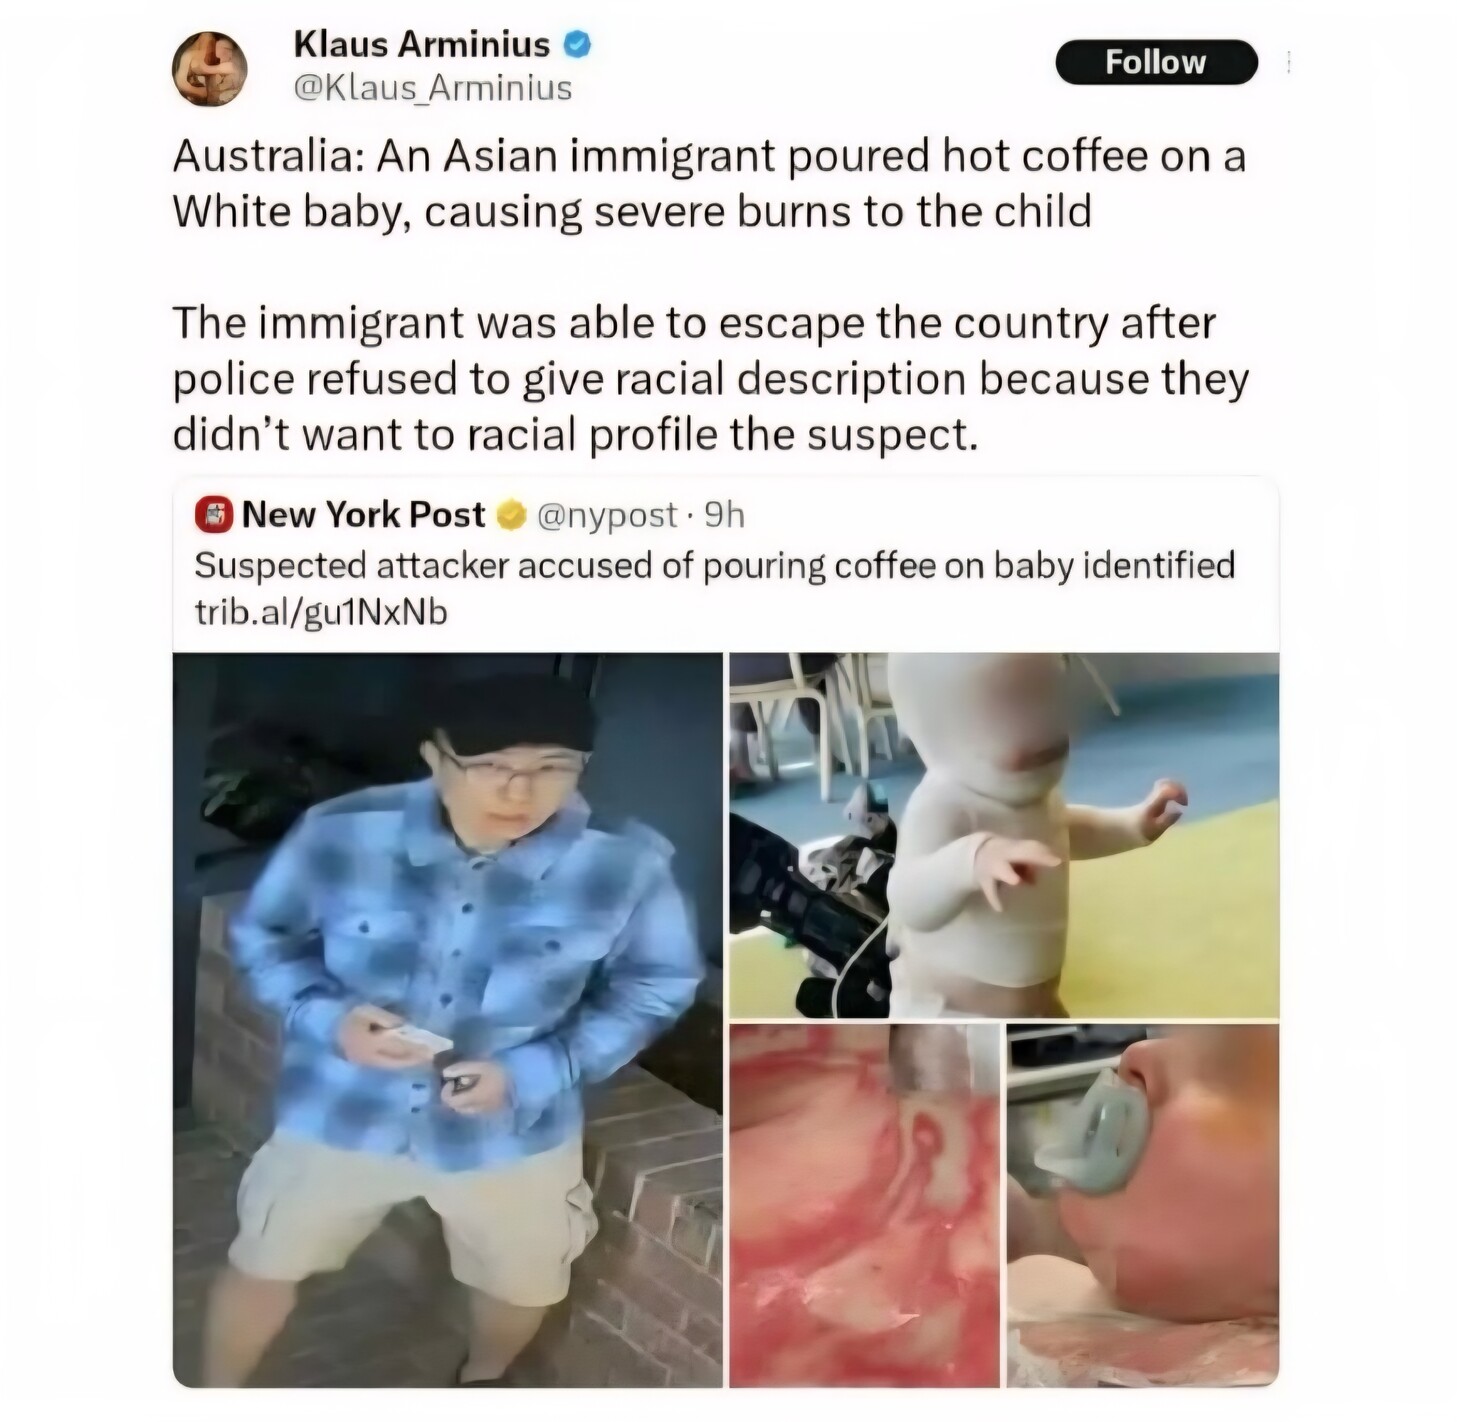Click the 9h timestamp on quoted post
Image resolution: width=1457 pixels, height=1422 pixels.
(724, 515)
